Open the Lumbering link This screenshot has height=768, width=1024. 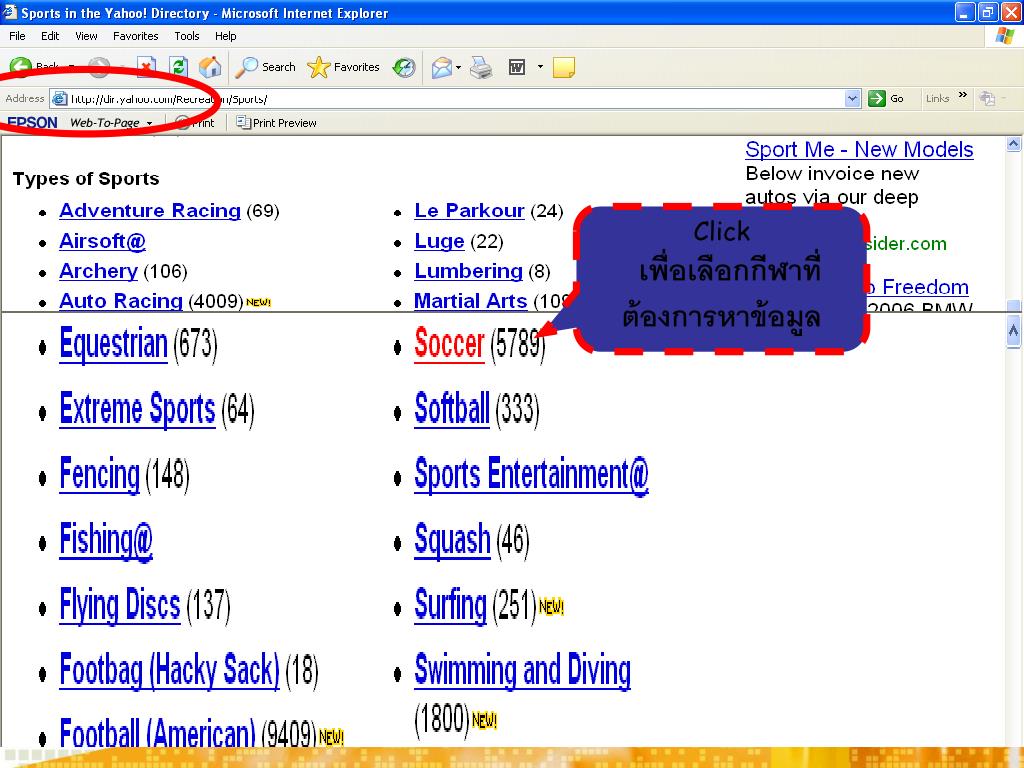tap(469, 271)
